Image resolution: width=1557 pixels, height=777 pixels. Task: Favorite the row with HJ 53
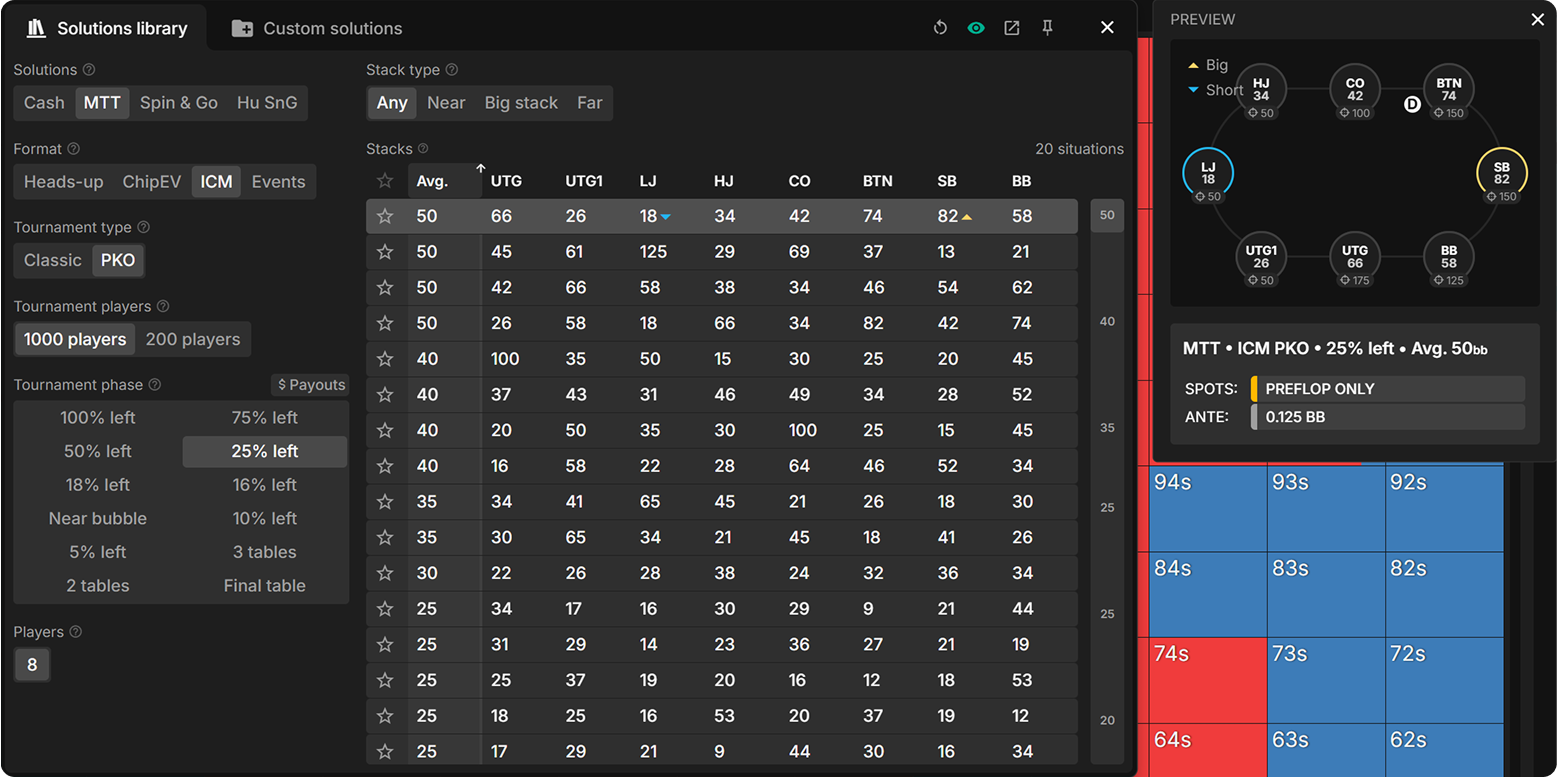(385, 716)
